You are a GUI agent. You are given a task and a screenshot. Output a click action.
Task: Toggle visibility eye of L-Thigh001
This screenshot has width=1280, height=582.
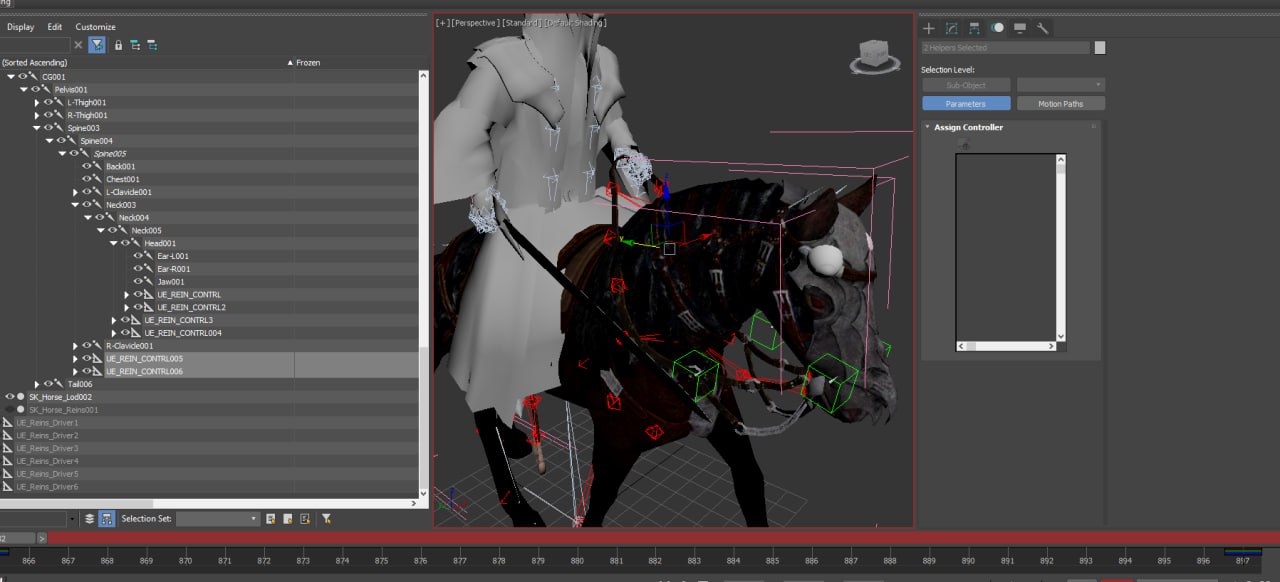(x=48, y=102)
